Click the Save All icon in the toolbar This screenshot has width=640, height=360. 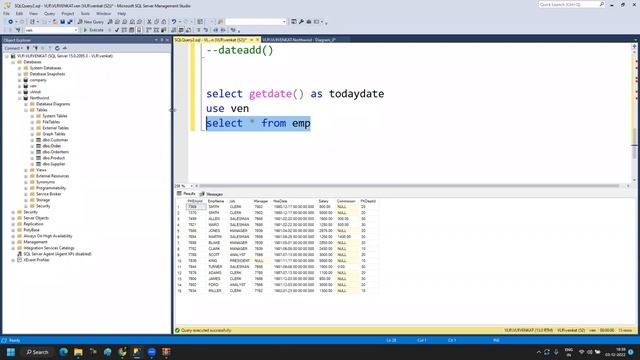point(70,22)
